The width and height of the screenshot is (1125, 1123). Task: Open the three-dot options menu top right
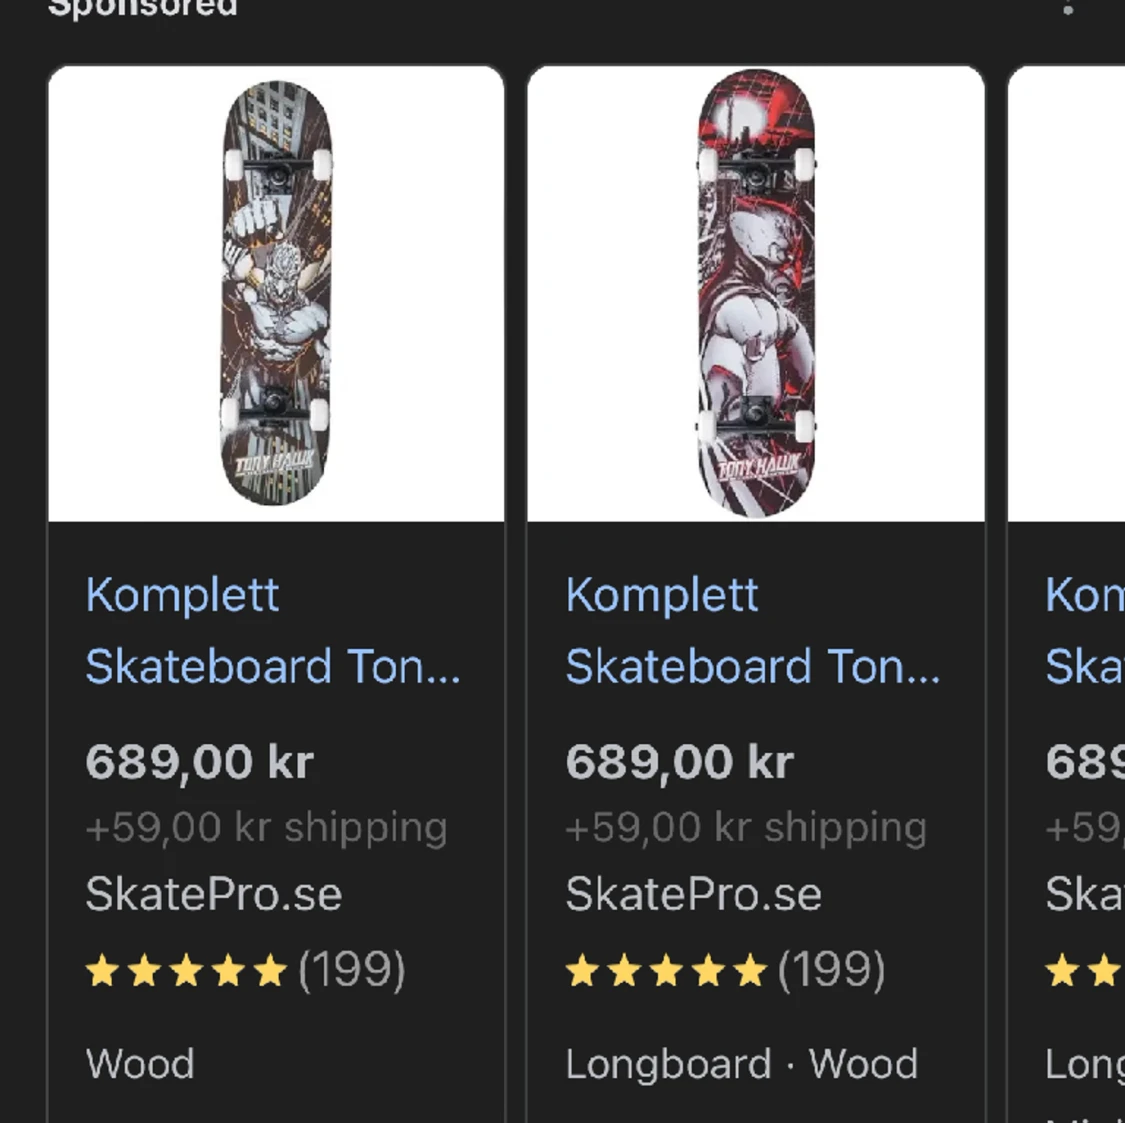(1068, 9)
